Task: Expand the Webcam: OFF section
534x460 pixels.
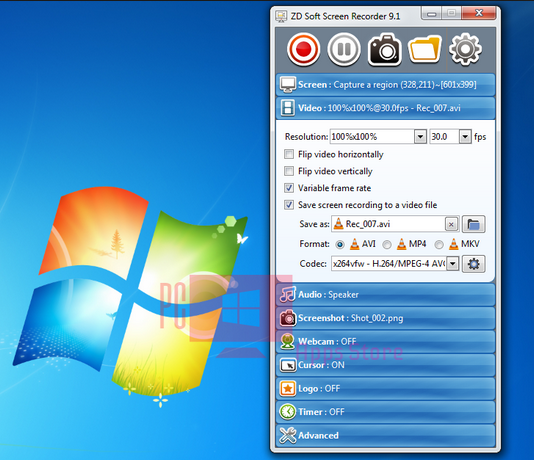Action: [x=386, y=342]
